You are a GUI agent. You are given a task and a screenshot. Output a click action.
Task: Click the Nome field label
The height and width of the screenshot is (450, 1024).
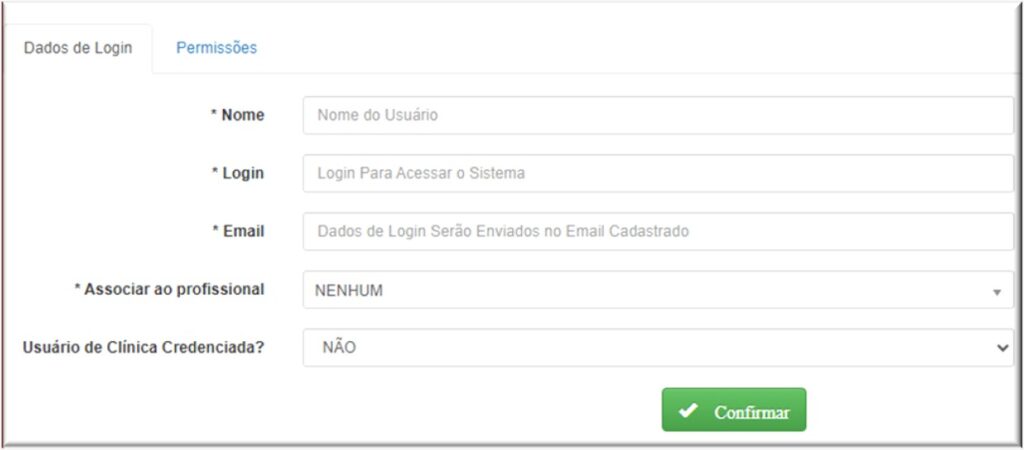243,115
